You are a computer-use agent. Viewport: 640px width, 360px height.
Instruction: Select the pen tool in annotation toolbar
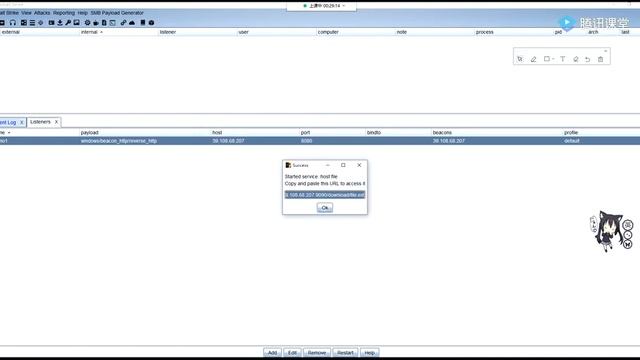(x=533, y=59)
